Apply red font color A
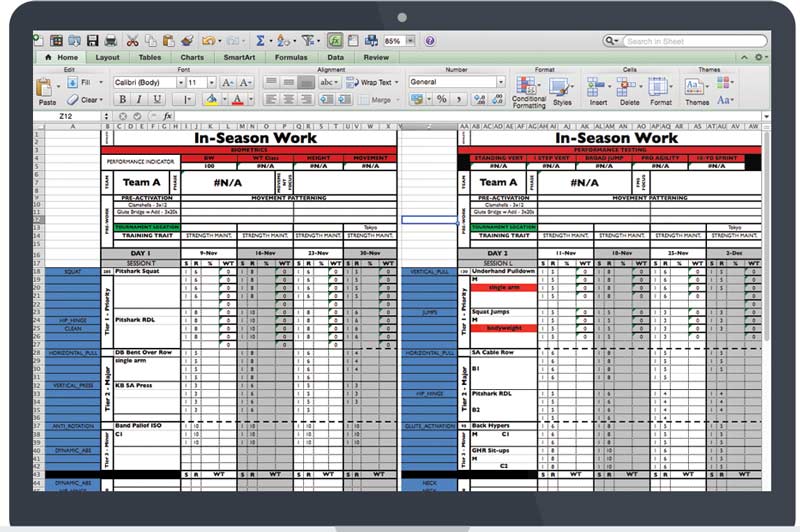This screenshot has height=532, width=800. [237, 99]
